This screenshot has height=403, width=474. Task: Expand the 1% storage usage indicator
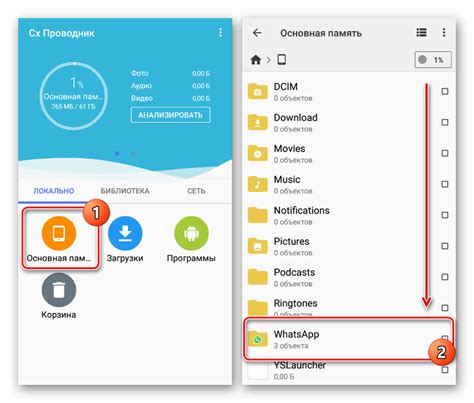(x=433, y=60)
